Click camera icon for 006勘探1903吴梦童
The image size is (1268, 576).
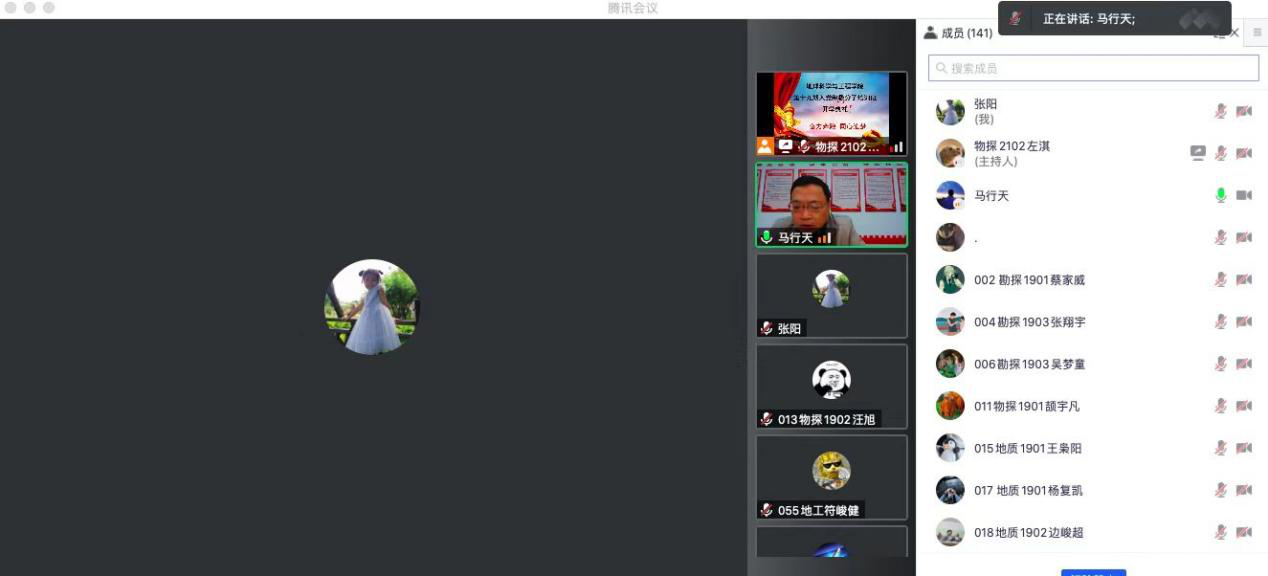pyautogui.click(x=1244, y=364)
